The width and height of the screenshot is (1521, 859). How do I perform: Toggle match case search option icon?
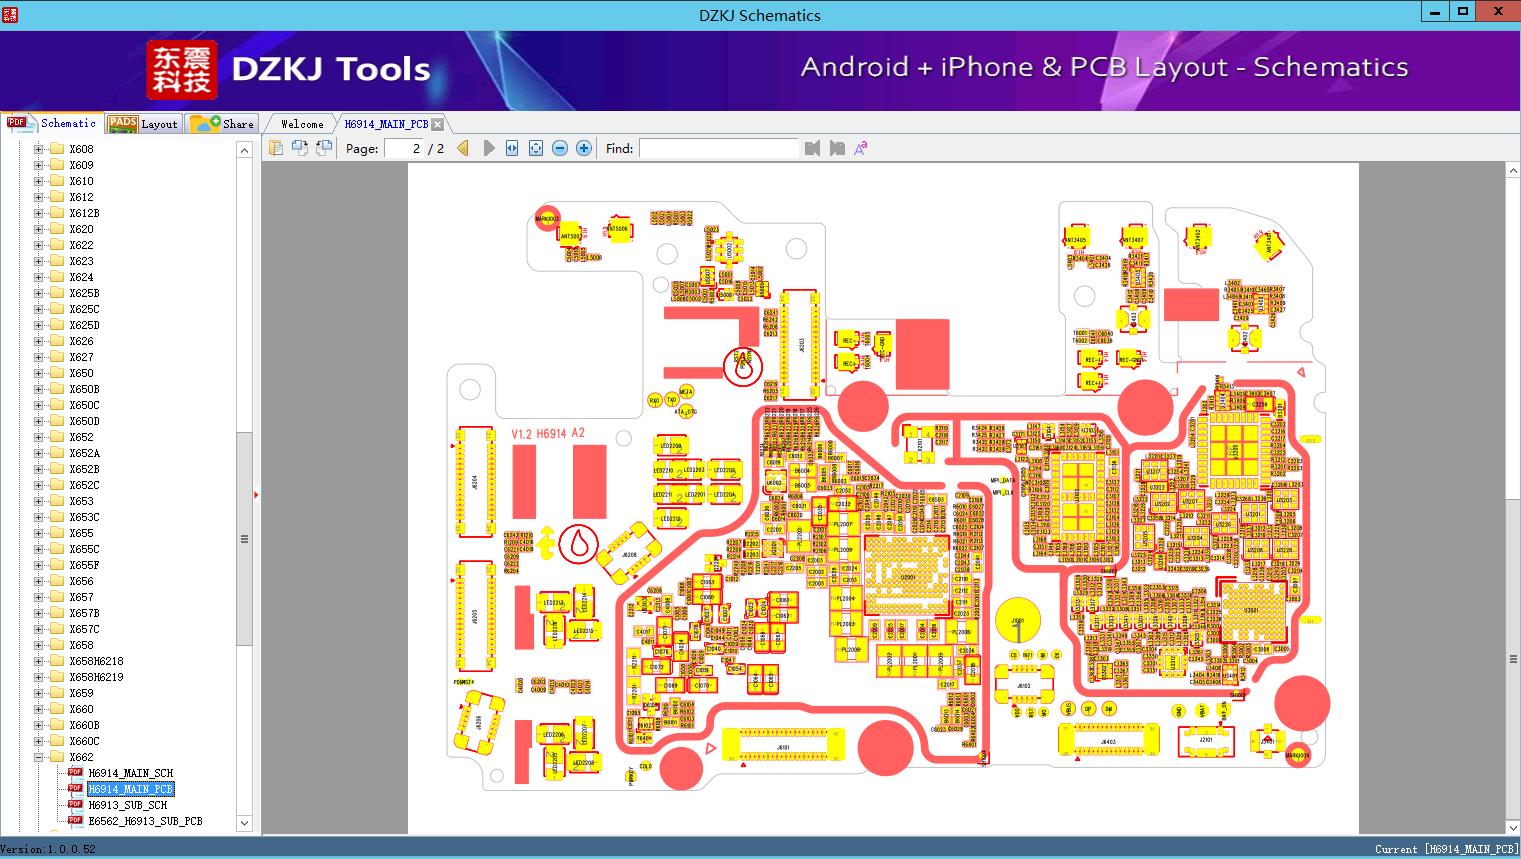pyautogui.click(x=860, y=148)
